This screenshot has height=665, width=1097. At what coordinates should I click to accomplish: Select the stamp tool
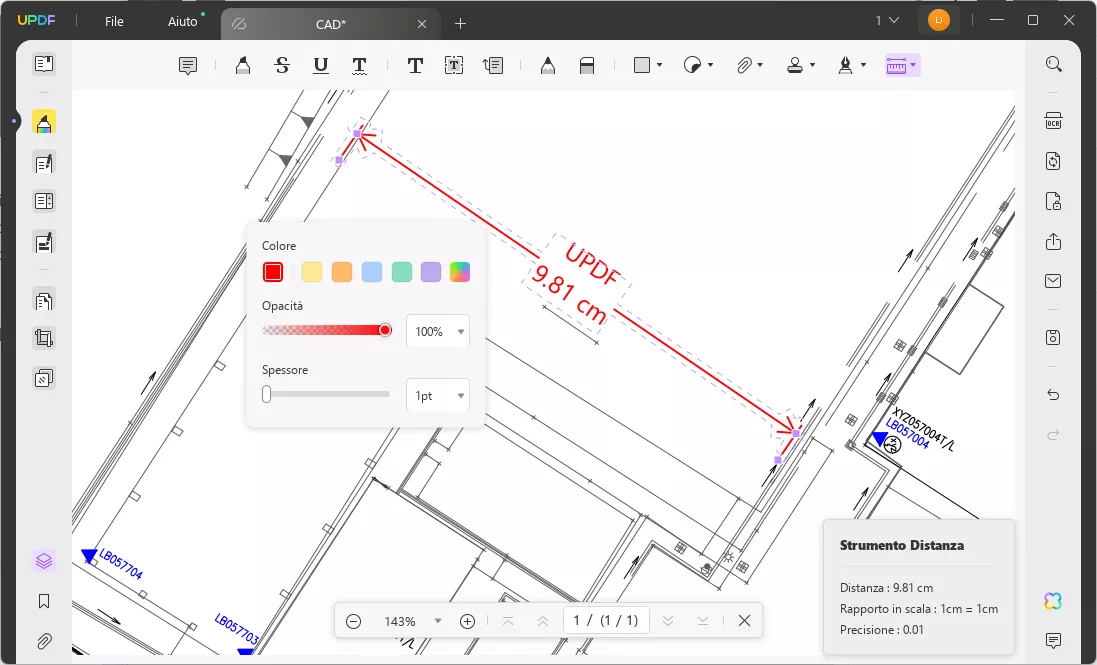click(795, 65)
